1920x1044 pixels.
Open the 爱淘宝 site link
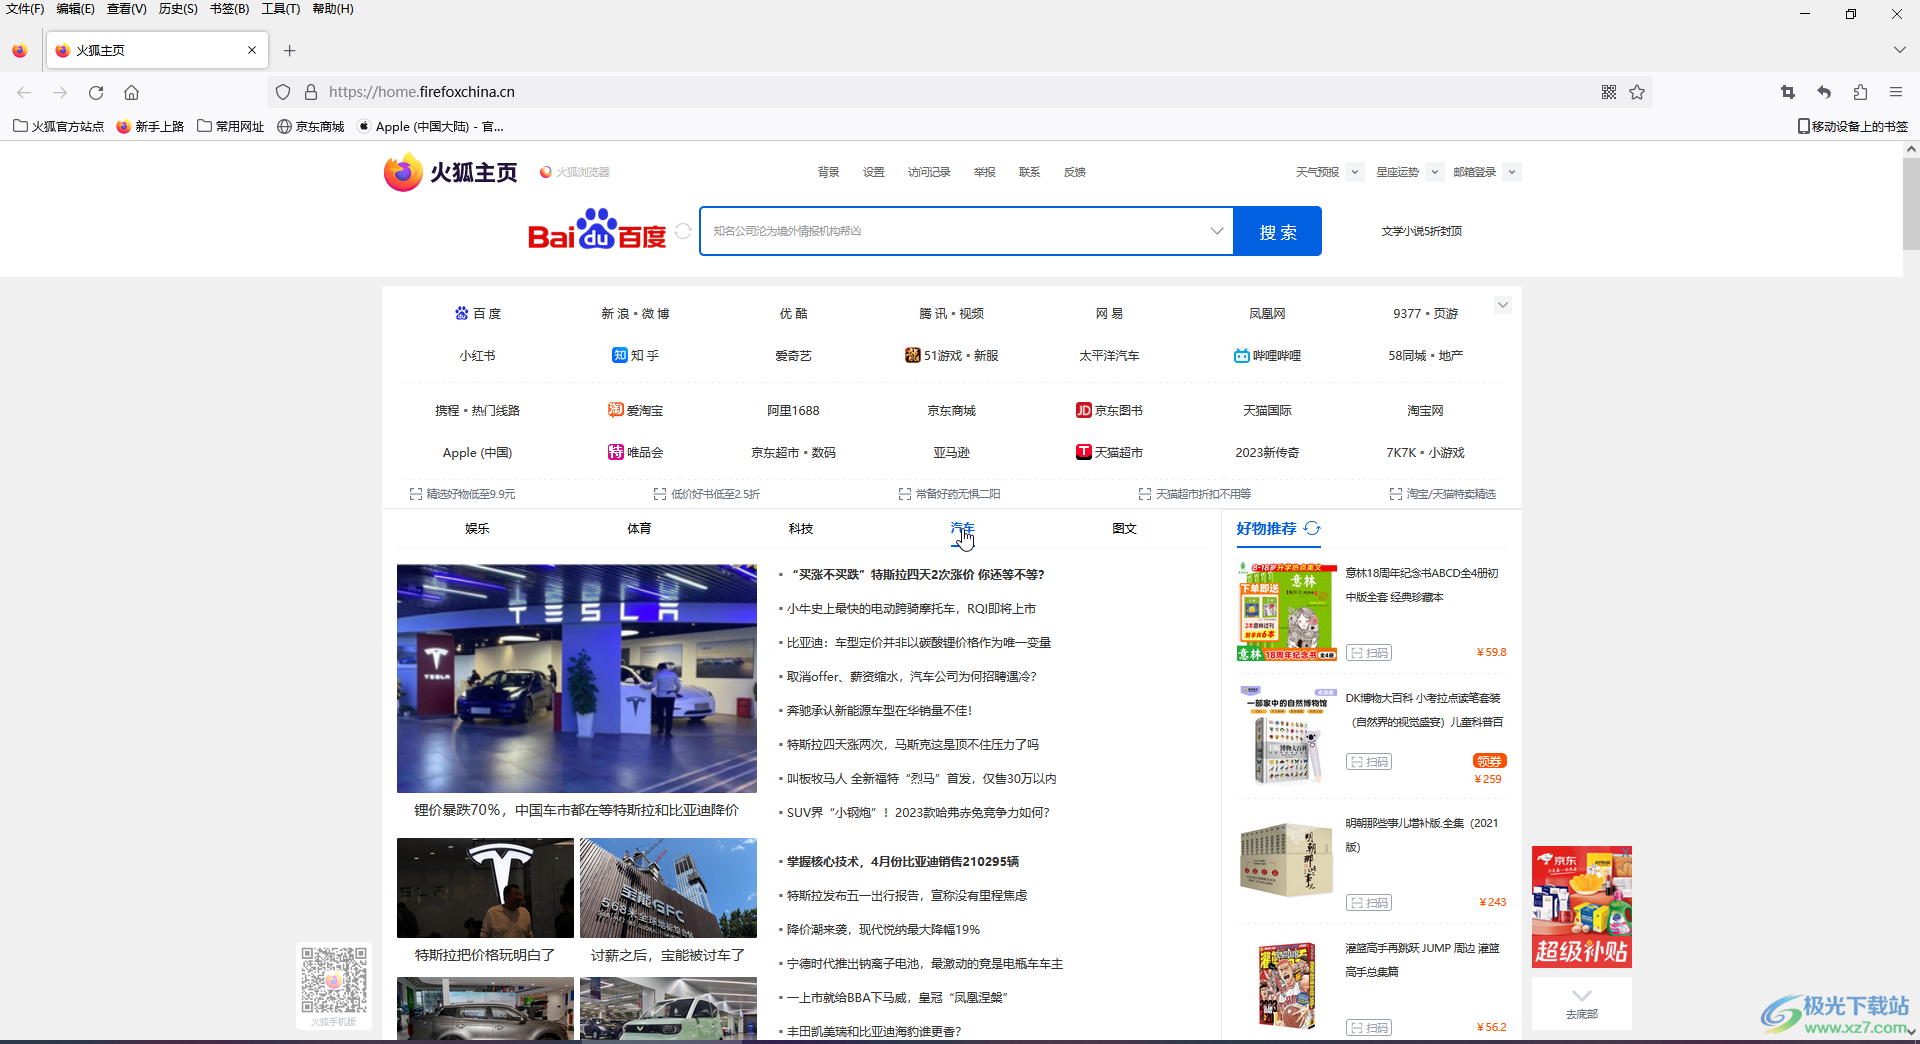point(636,410)
